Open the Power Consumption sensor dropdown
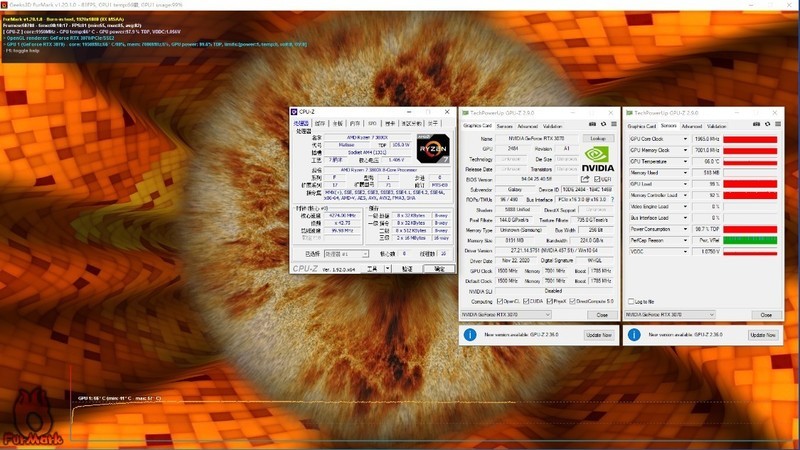The image size is (800, 450). coord(685,229)
